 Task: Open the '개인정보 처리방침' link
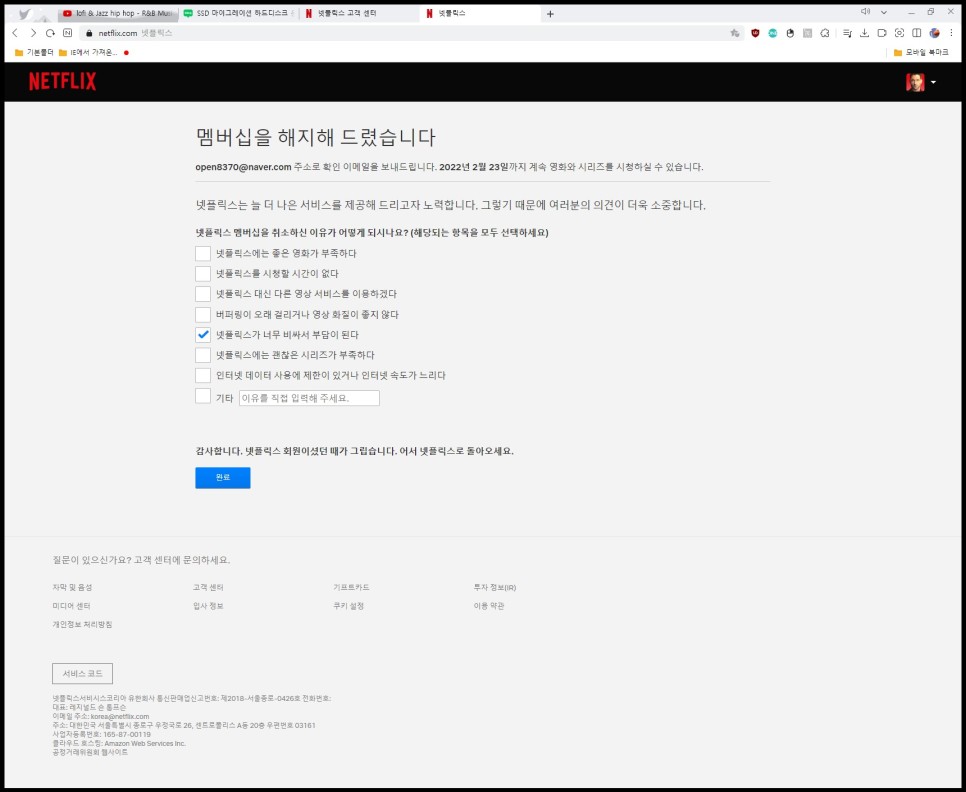pos(83,624)
